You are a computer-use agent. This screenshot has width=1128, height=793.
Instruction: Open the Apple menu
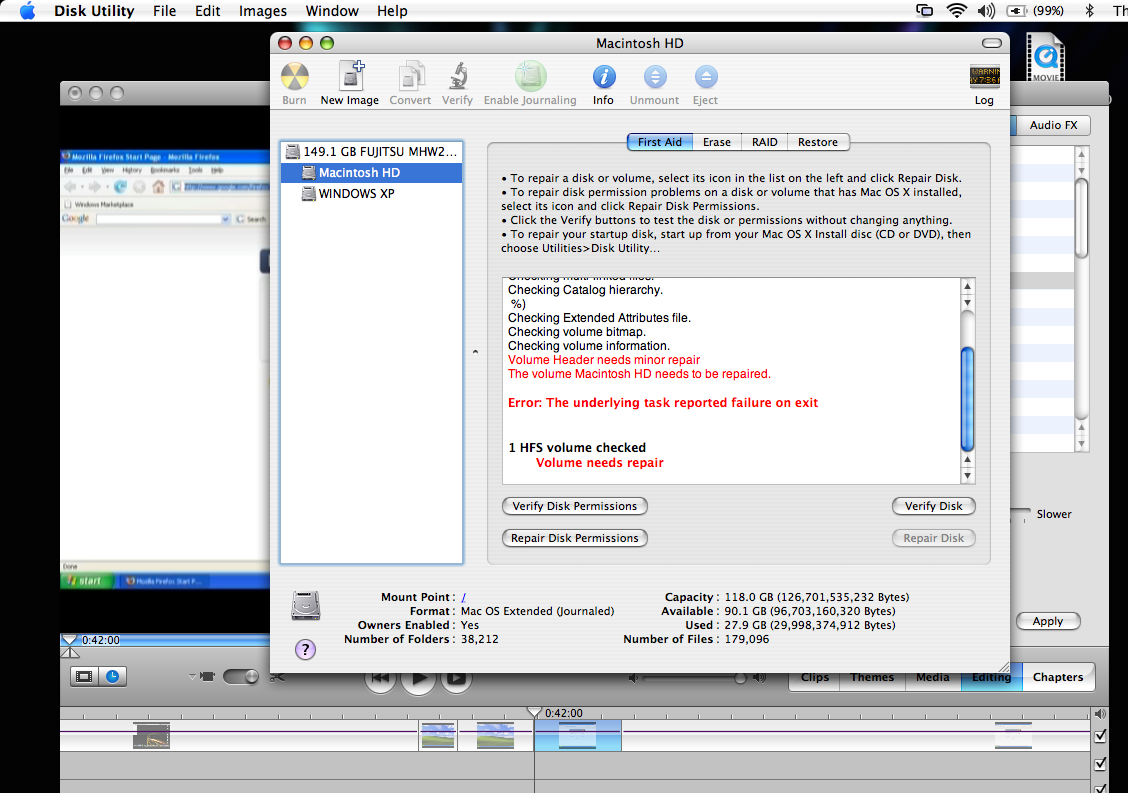[27, 11]
